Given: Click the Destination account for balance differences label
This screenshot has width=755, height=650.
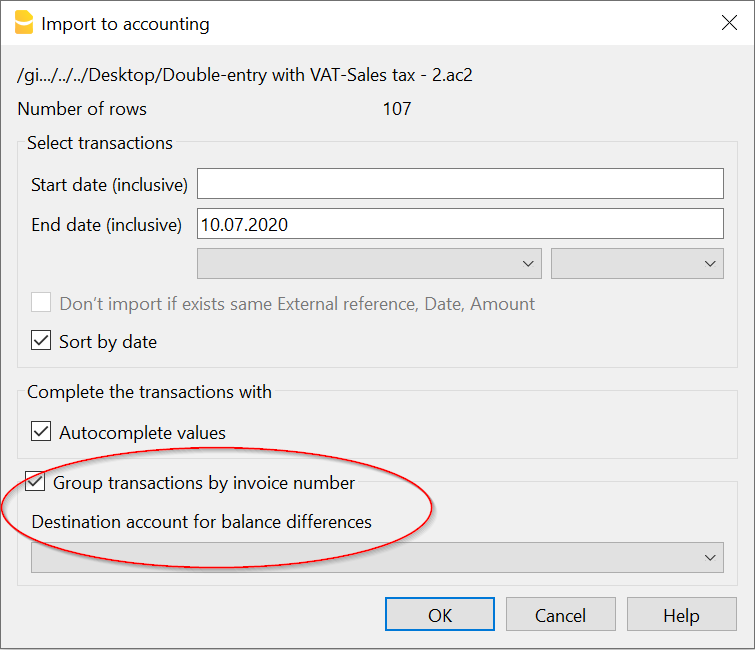Looking at the screenshot, I should click(x=201, y=522).
